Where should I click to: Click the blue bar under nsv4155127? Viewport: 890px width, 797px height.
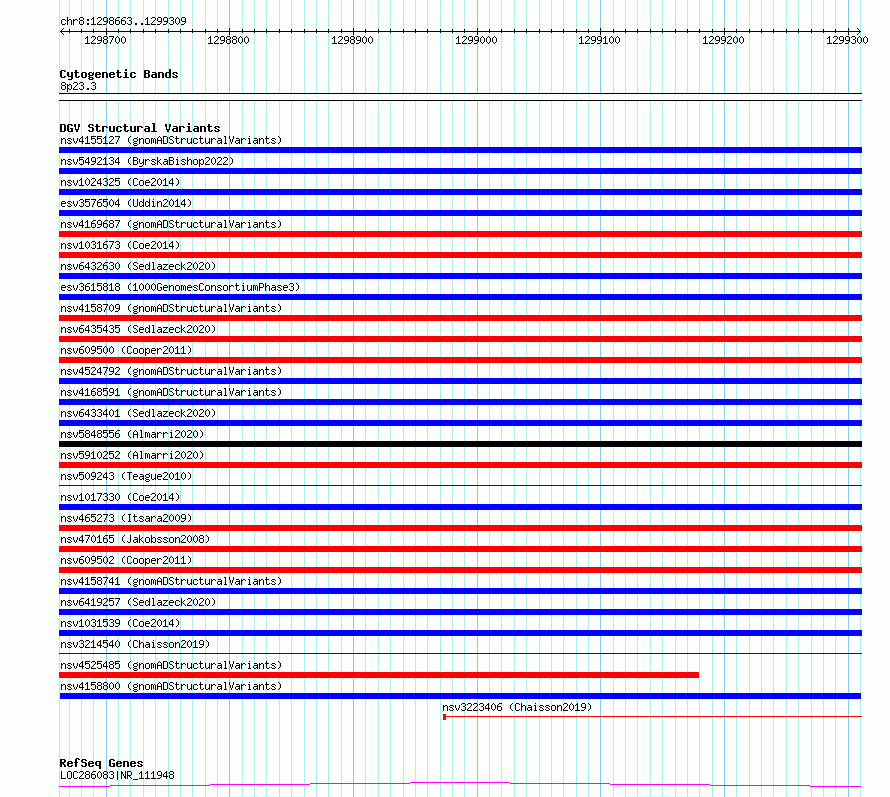tap(460, 150)
